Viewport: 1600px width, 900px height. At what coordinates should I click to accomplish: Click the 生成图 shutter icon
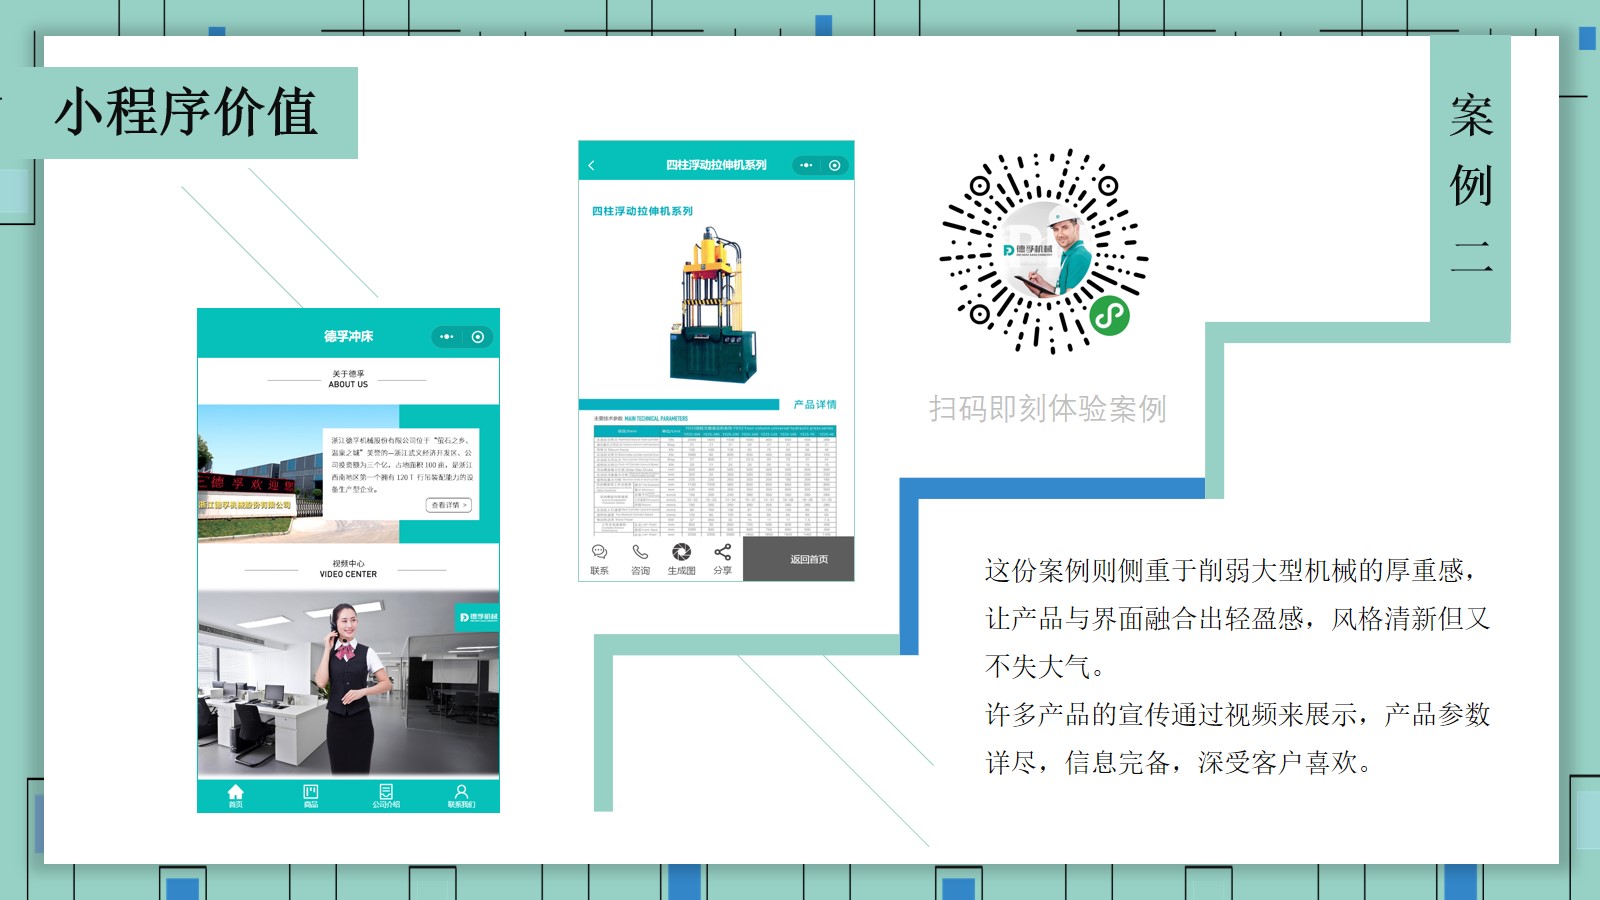tap(681, 554)
